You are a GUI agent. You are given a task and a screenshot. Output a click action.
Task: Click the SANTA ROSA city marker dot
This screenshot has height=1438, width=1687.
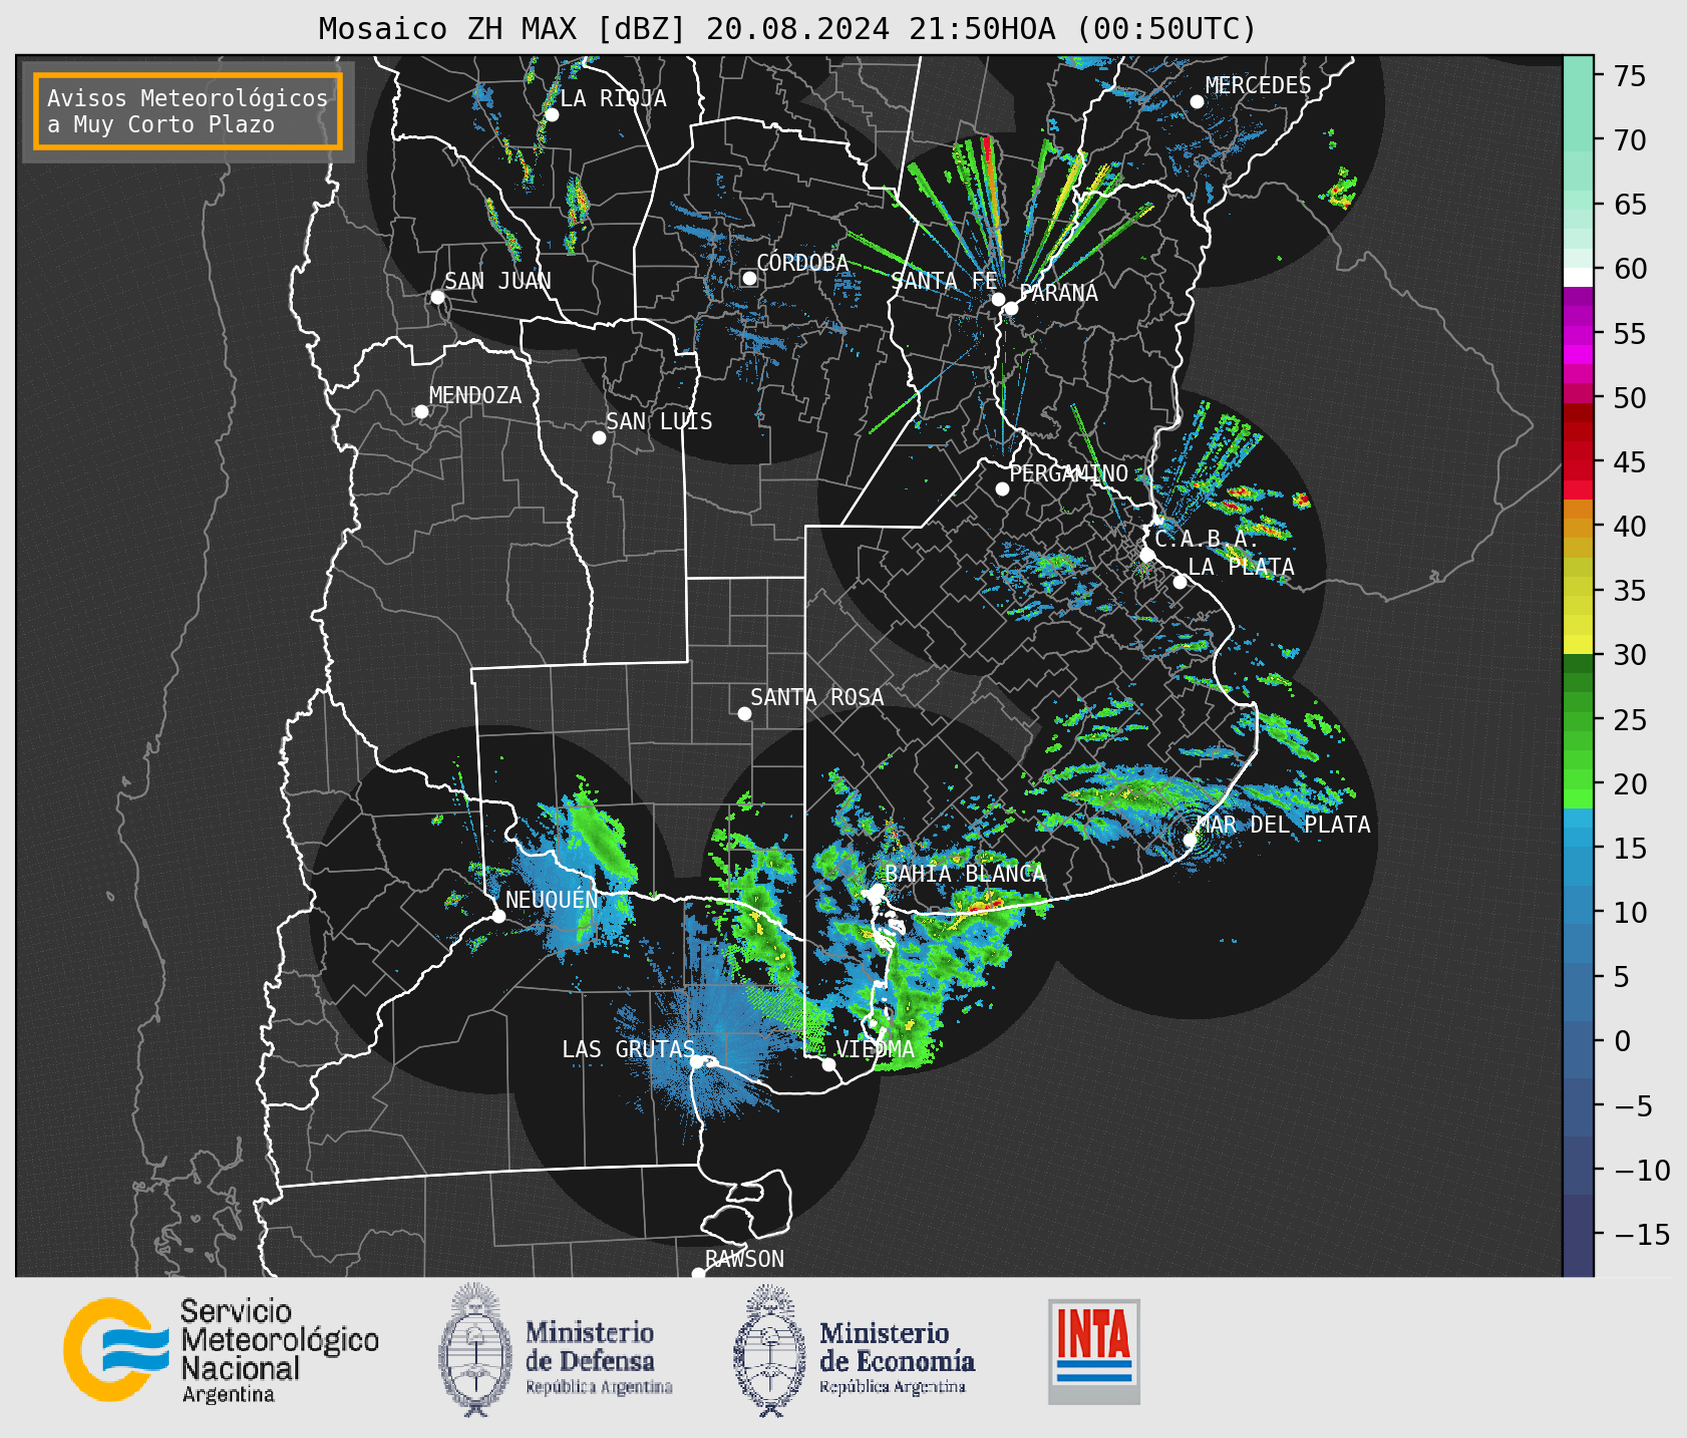tap(744, 714)
